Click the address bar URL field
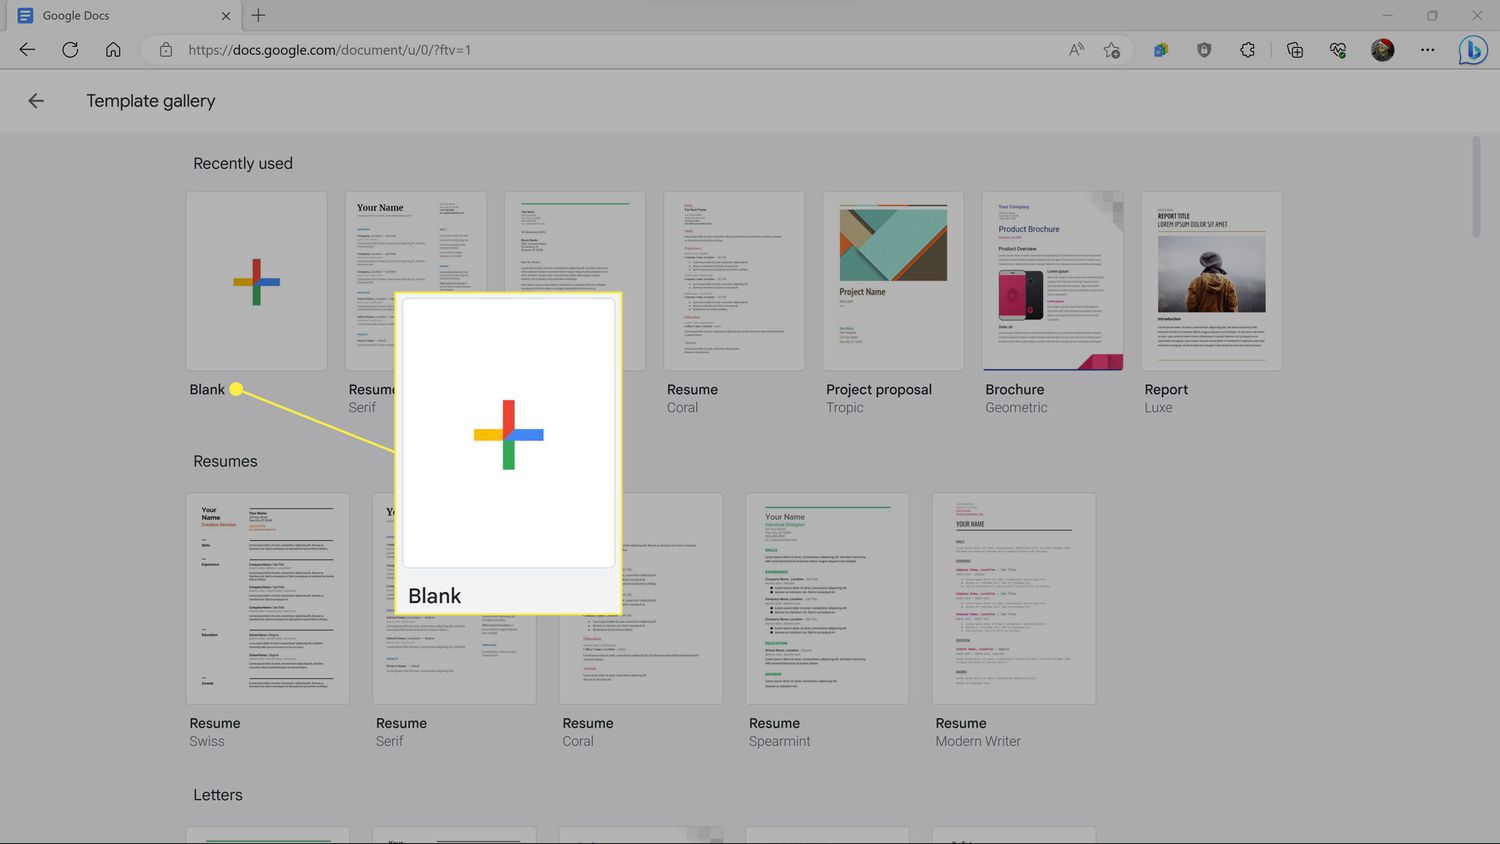Screen dimensions: 1500x844 600,50
